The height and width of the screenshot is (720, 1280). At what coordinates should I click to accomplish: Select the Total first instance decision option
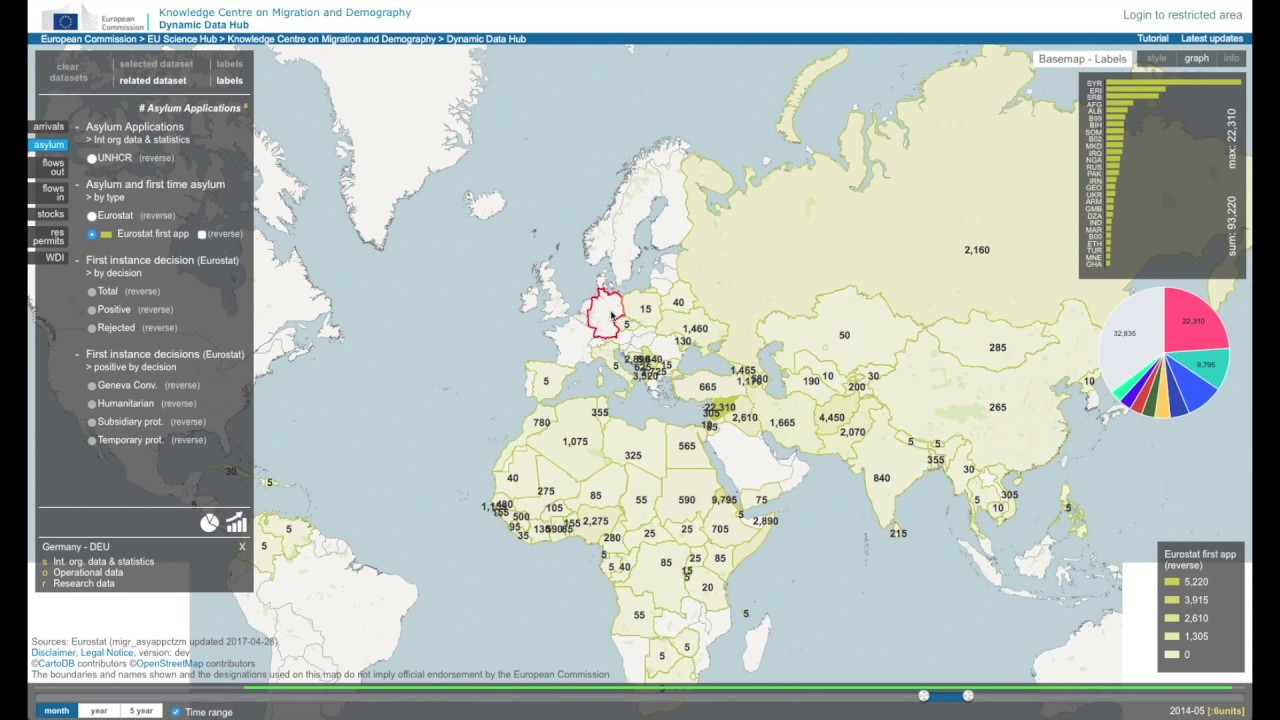click(92, 292)
